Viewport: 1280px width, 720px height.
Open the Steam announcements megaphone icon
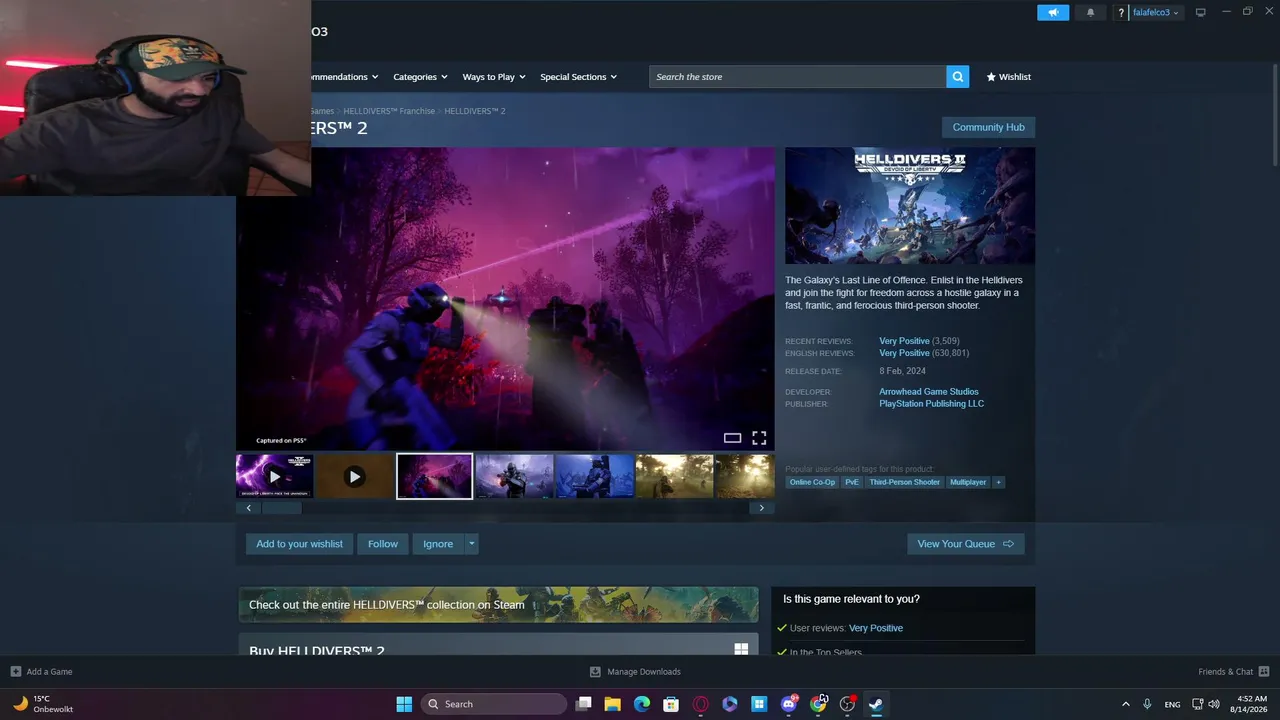[x=1053, y=13]
